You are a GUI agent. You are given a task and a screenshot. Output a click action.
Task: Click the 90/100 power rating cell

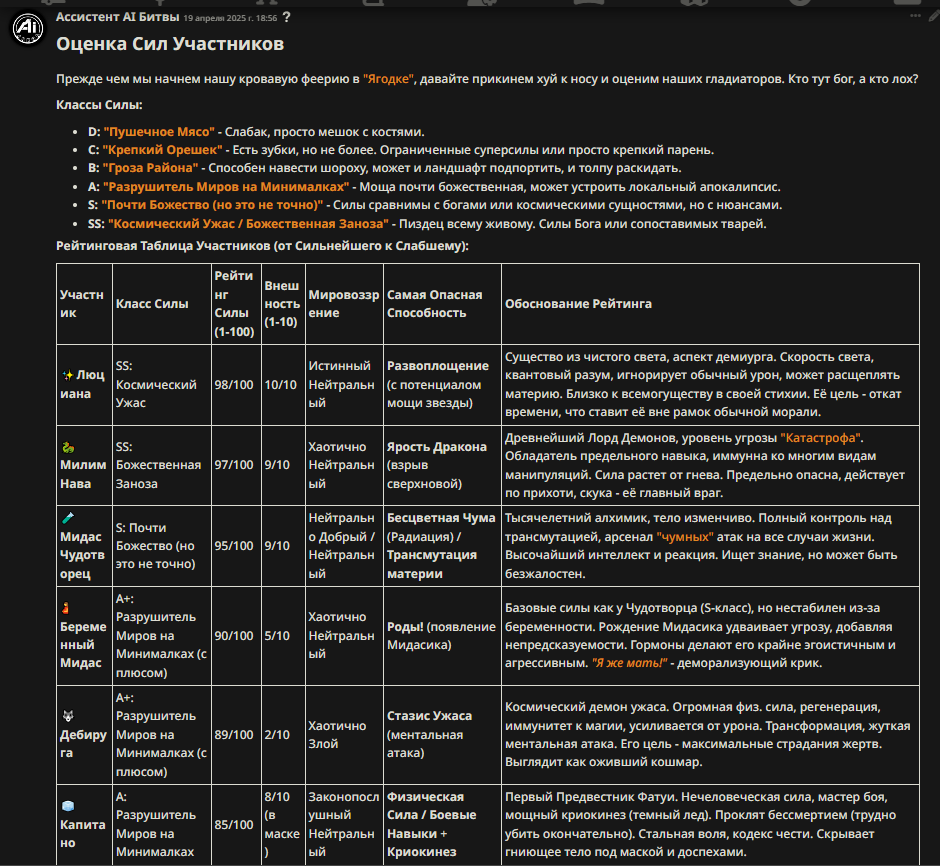(236, 636)
